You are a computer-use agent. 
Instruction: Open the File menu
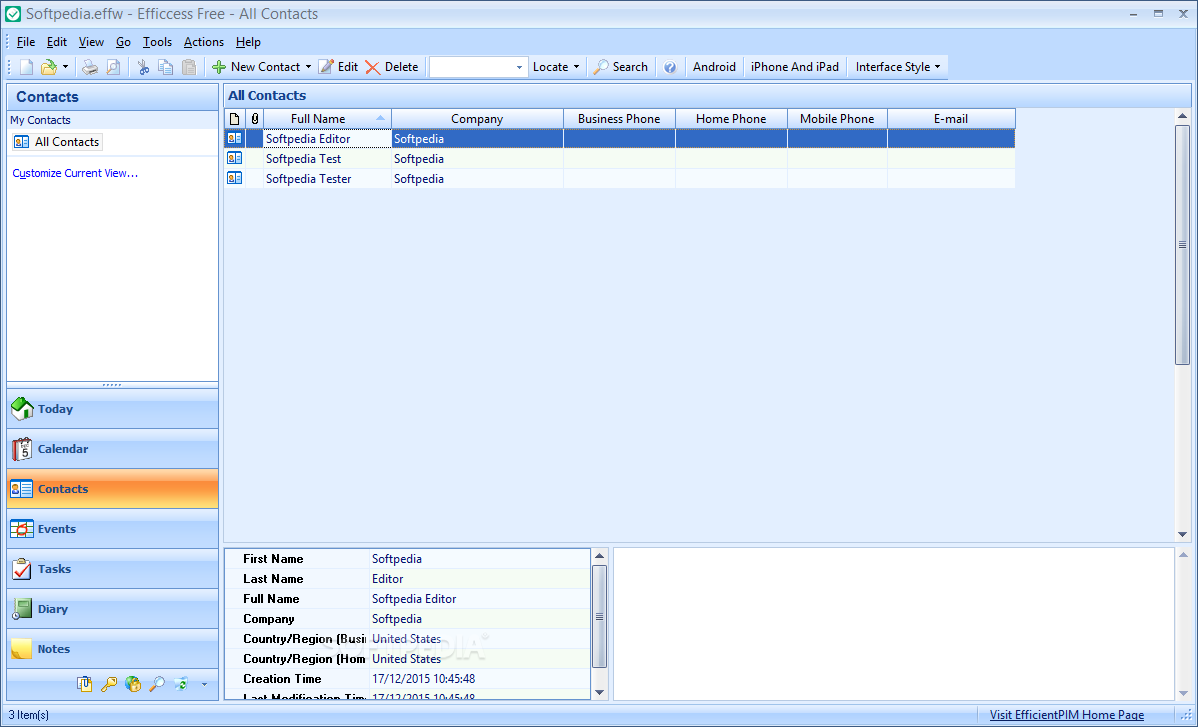pos(26,42)
